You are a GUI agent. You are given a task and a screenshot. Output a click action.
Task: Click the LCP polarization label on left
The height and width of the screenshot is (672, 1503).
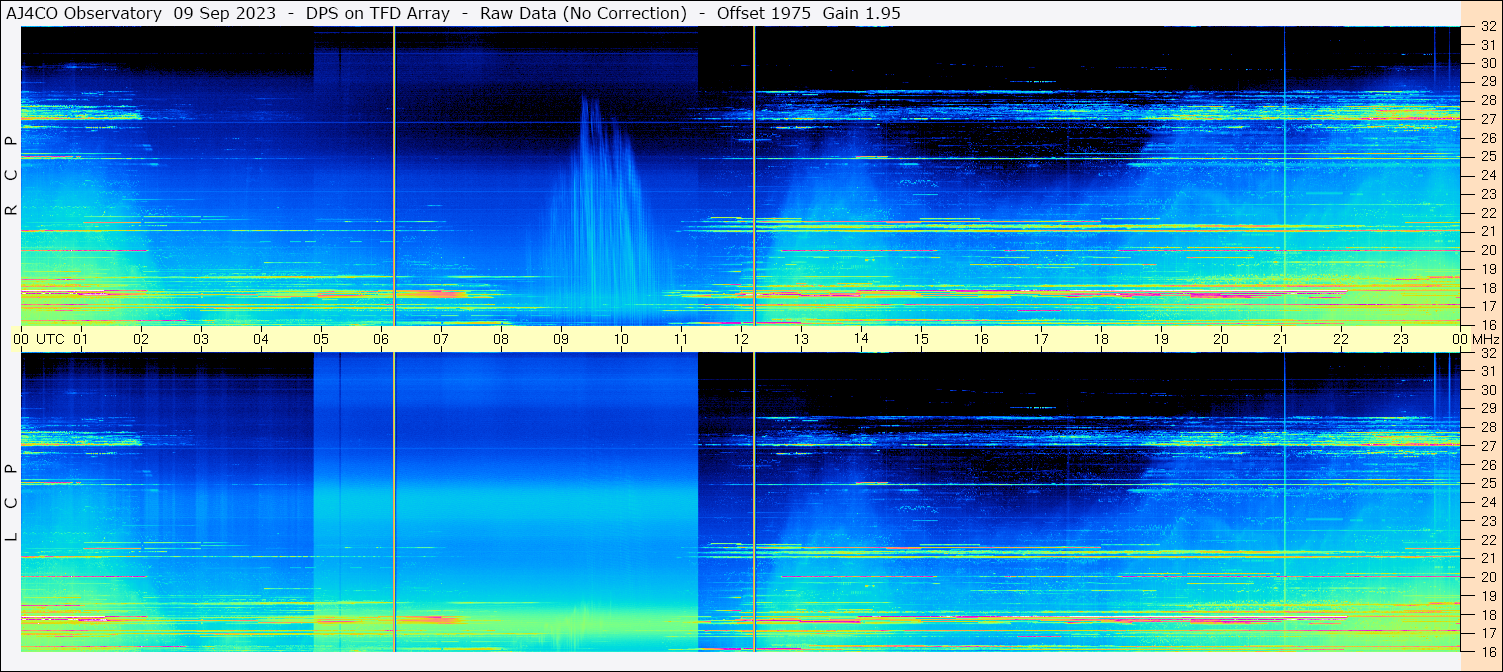[x=11, y=503]
